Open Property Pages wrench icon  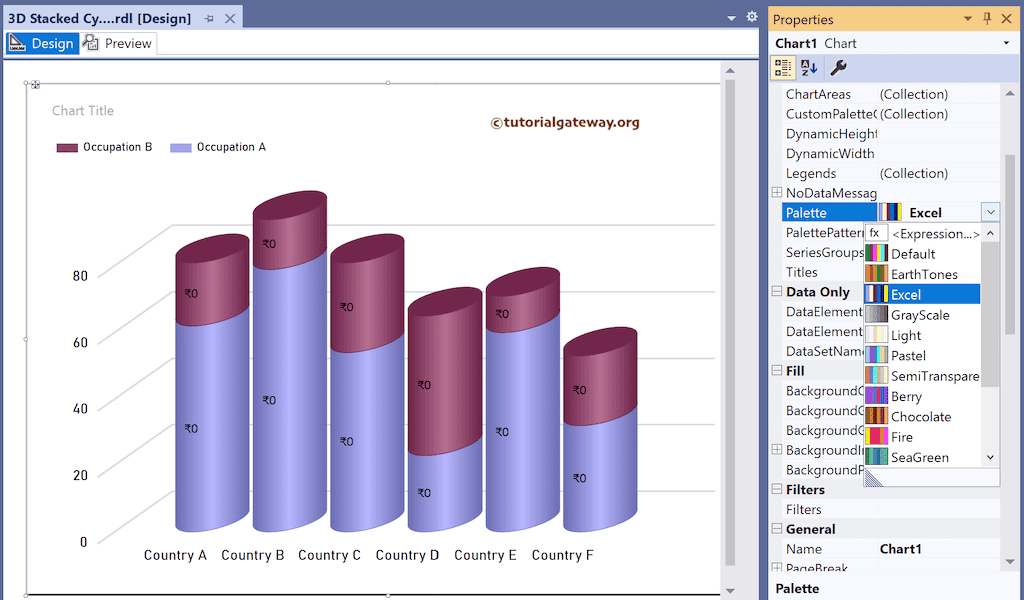tap(838, 68)
